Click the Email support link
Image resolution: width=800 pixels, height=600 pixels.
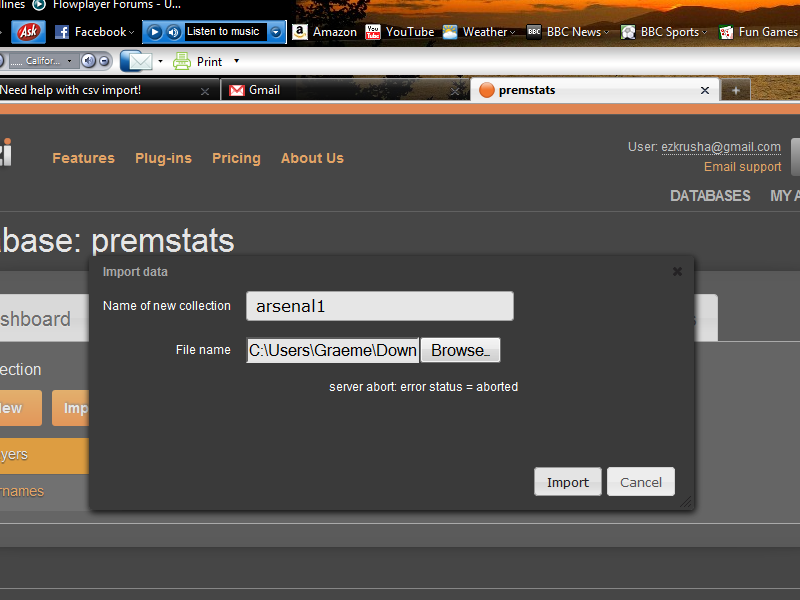click(x=742, y=167)
